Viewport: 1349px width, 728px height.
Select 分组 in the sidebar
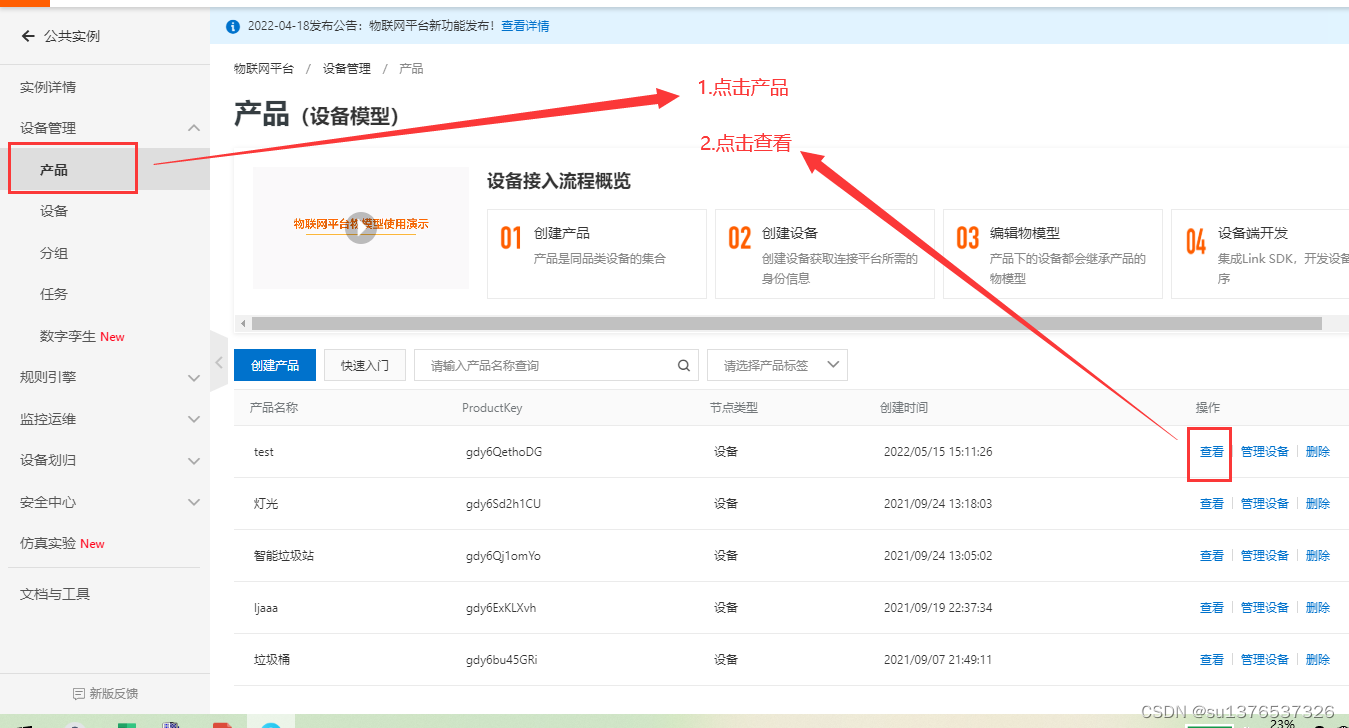point(54,253)
